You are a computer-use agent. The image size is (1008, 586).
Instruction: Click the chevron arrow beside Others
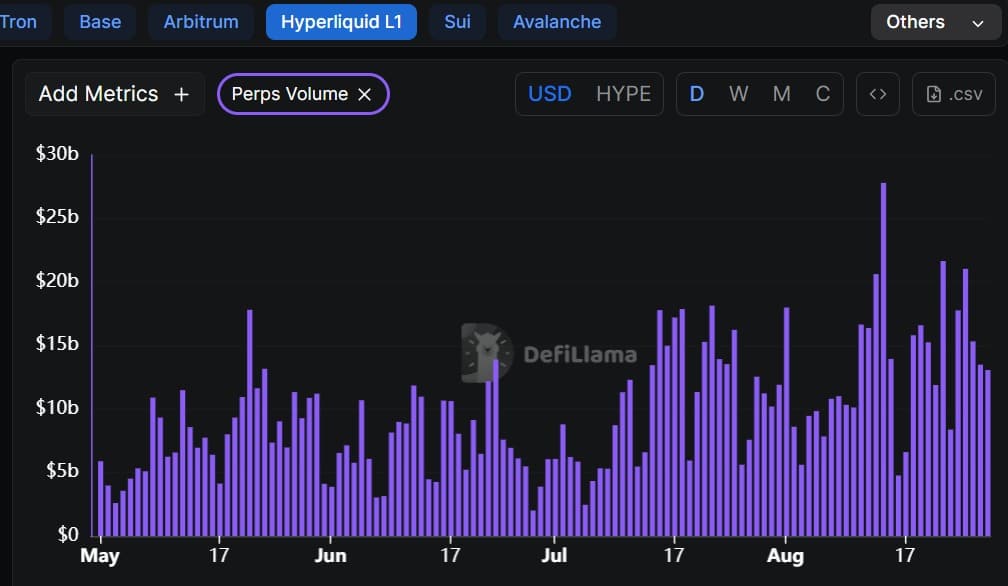point(978,23)
